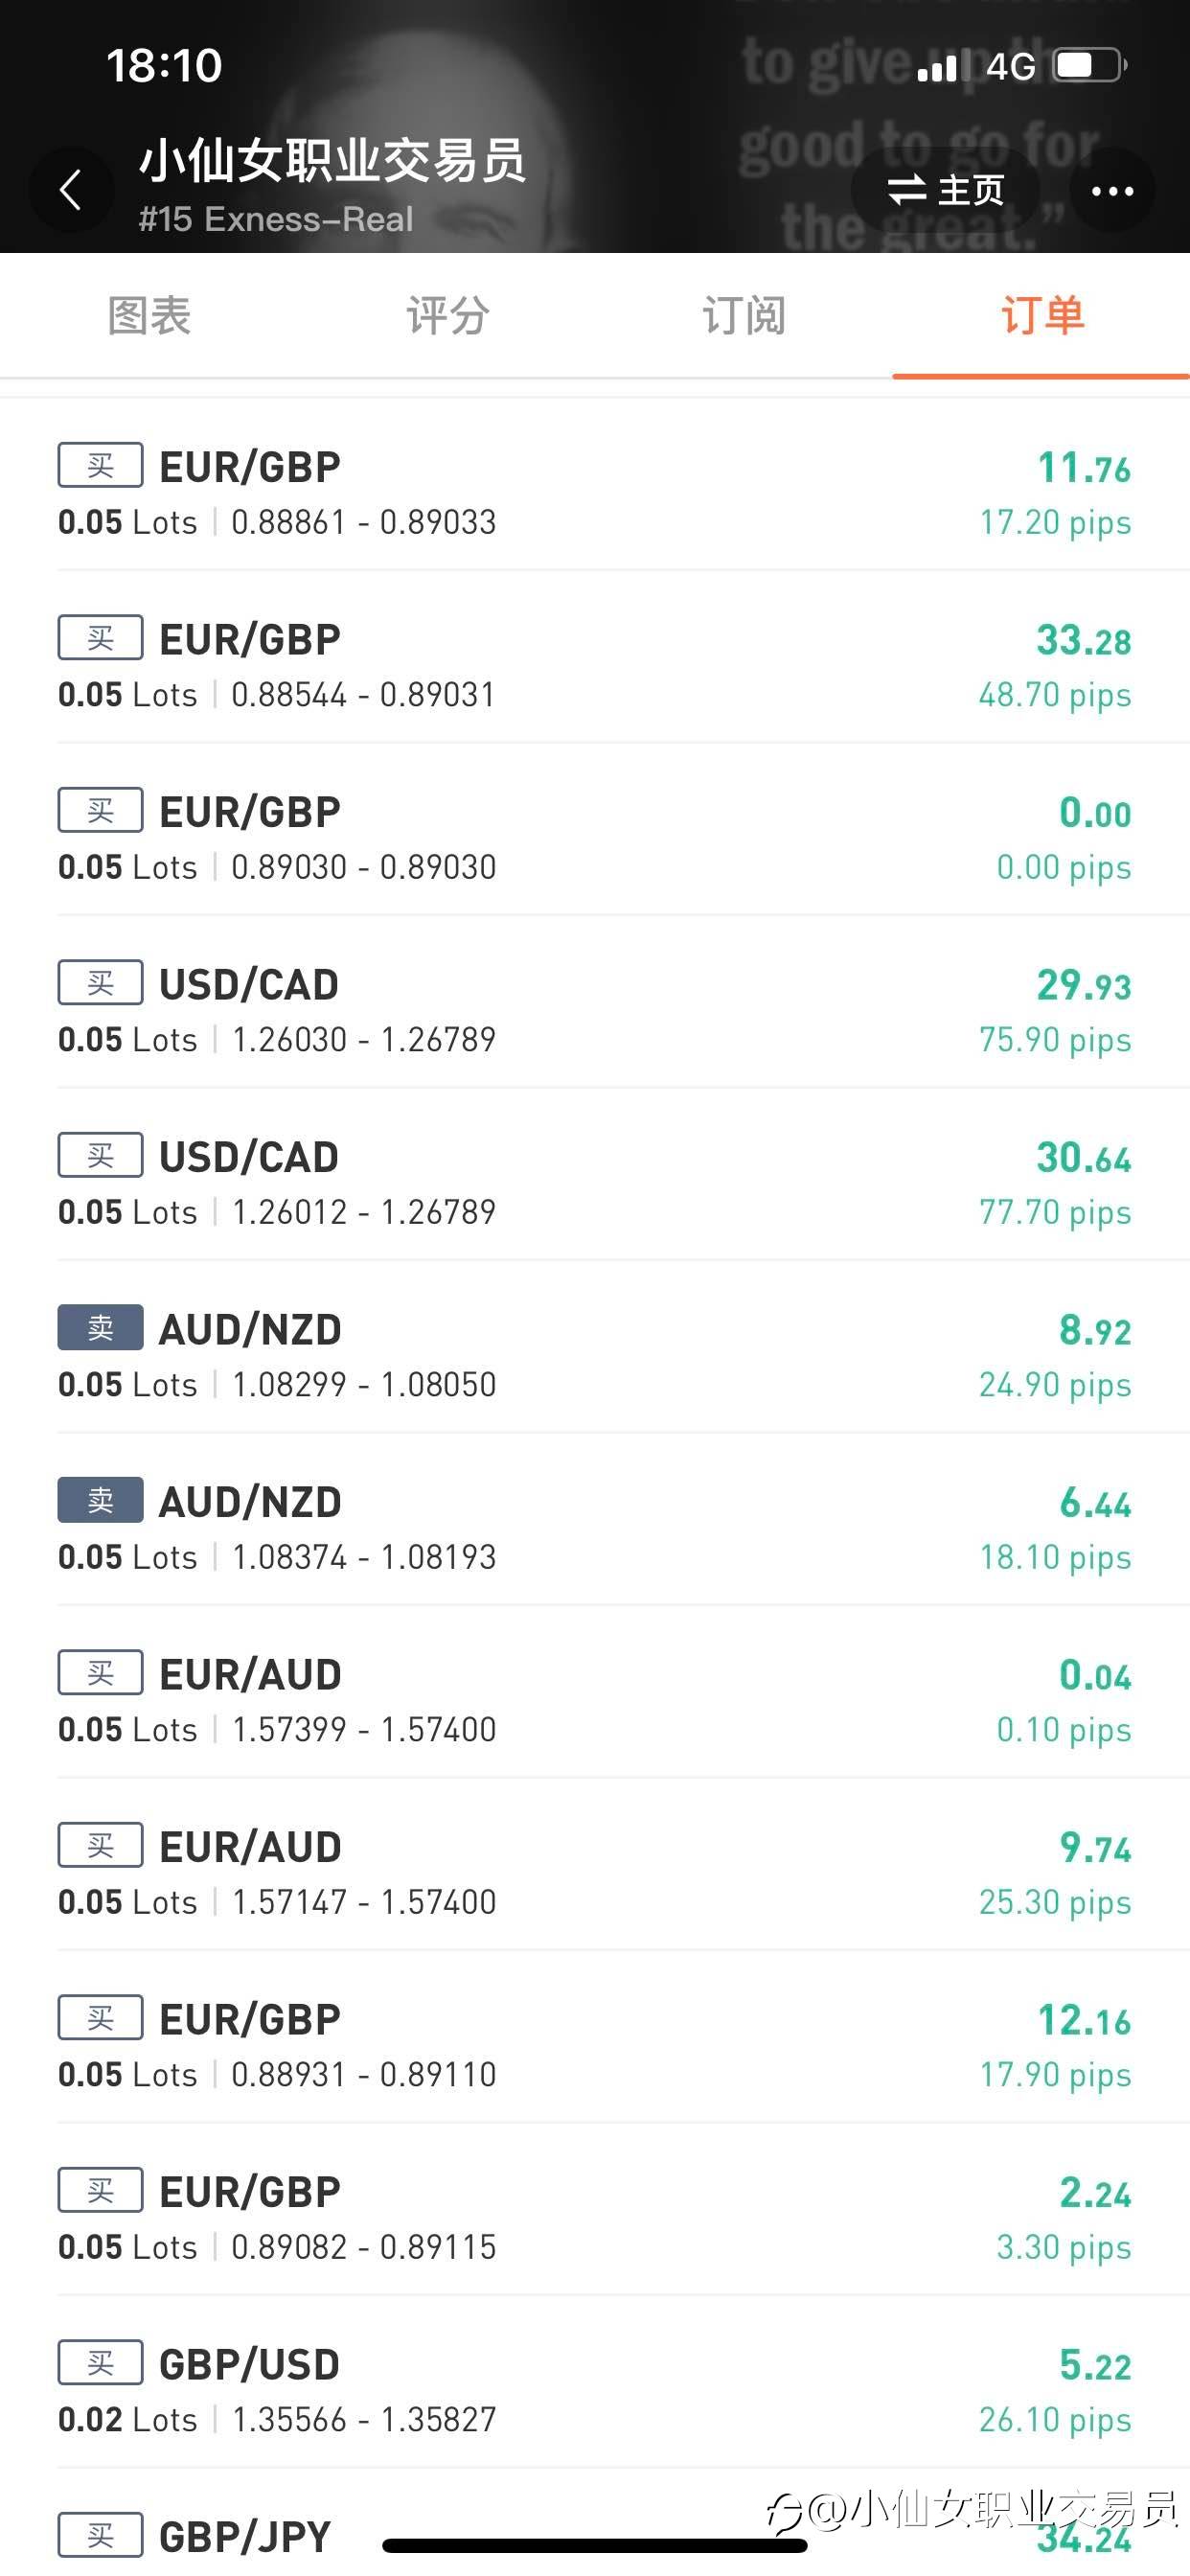Tap the trader name 小仙女职业交易员 title
1190x2576 pixels.
point(332,160)
